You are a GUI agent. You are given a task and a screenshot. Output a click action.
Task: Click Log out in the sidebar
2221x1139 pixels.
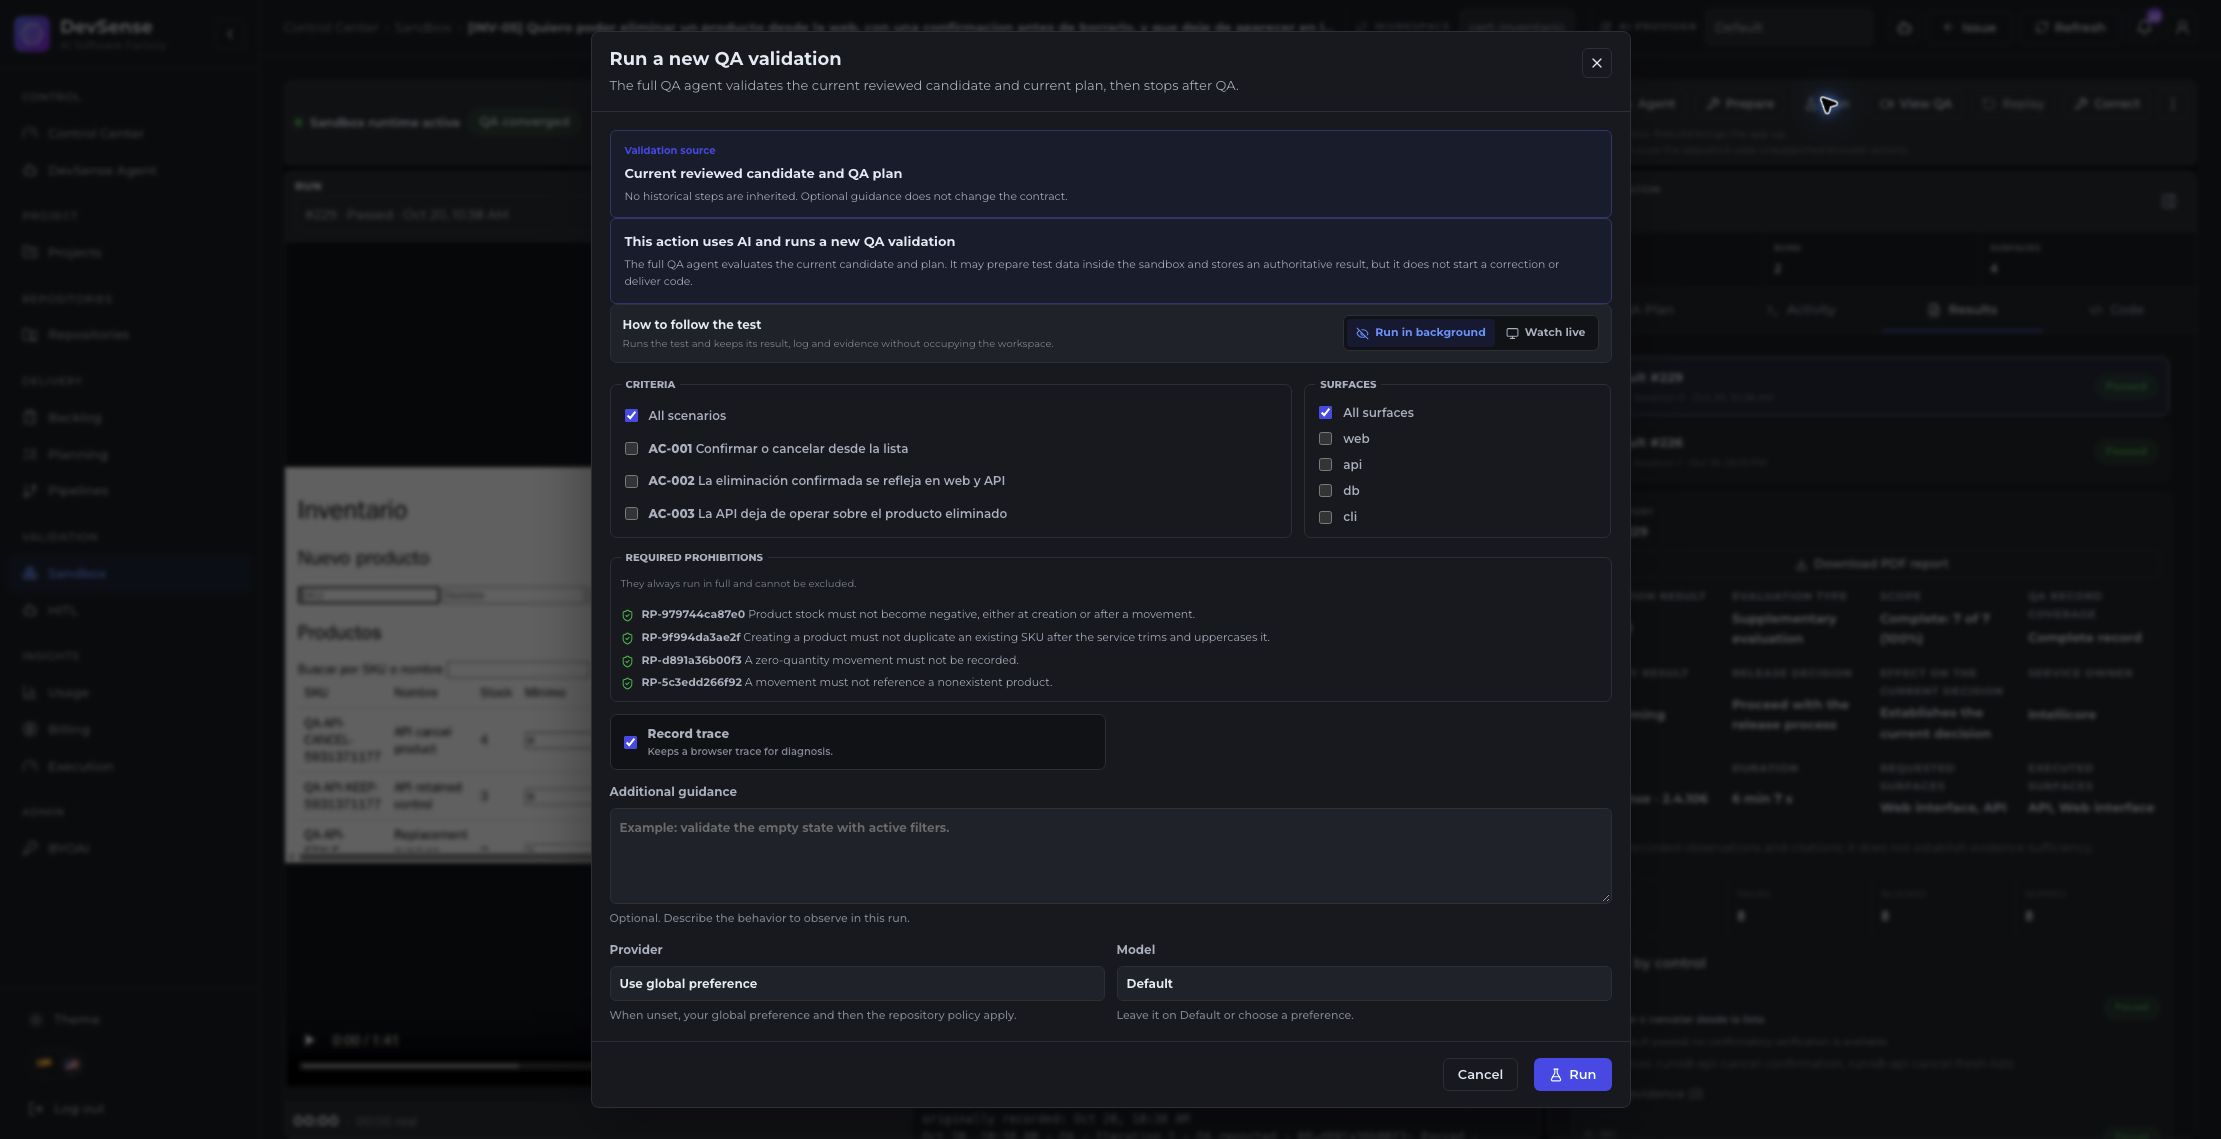click(68, 1109)
